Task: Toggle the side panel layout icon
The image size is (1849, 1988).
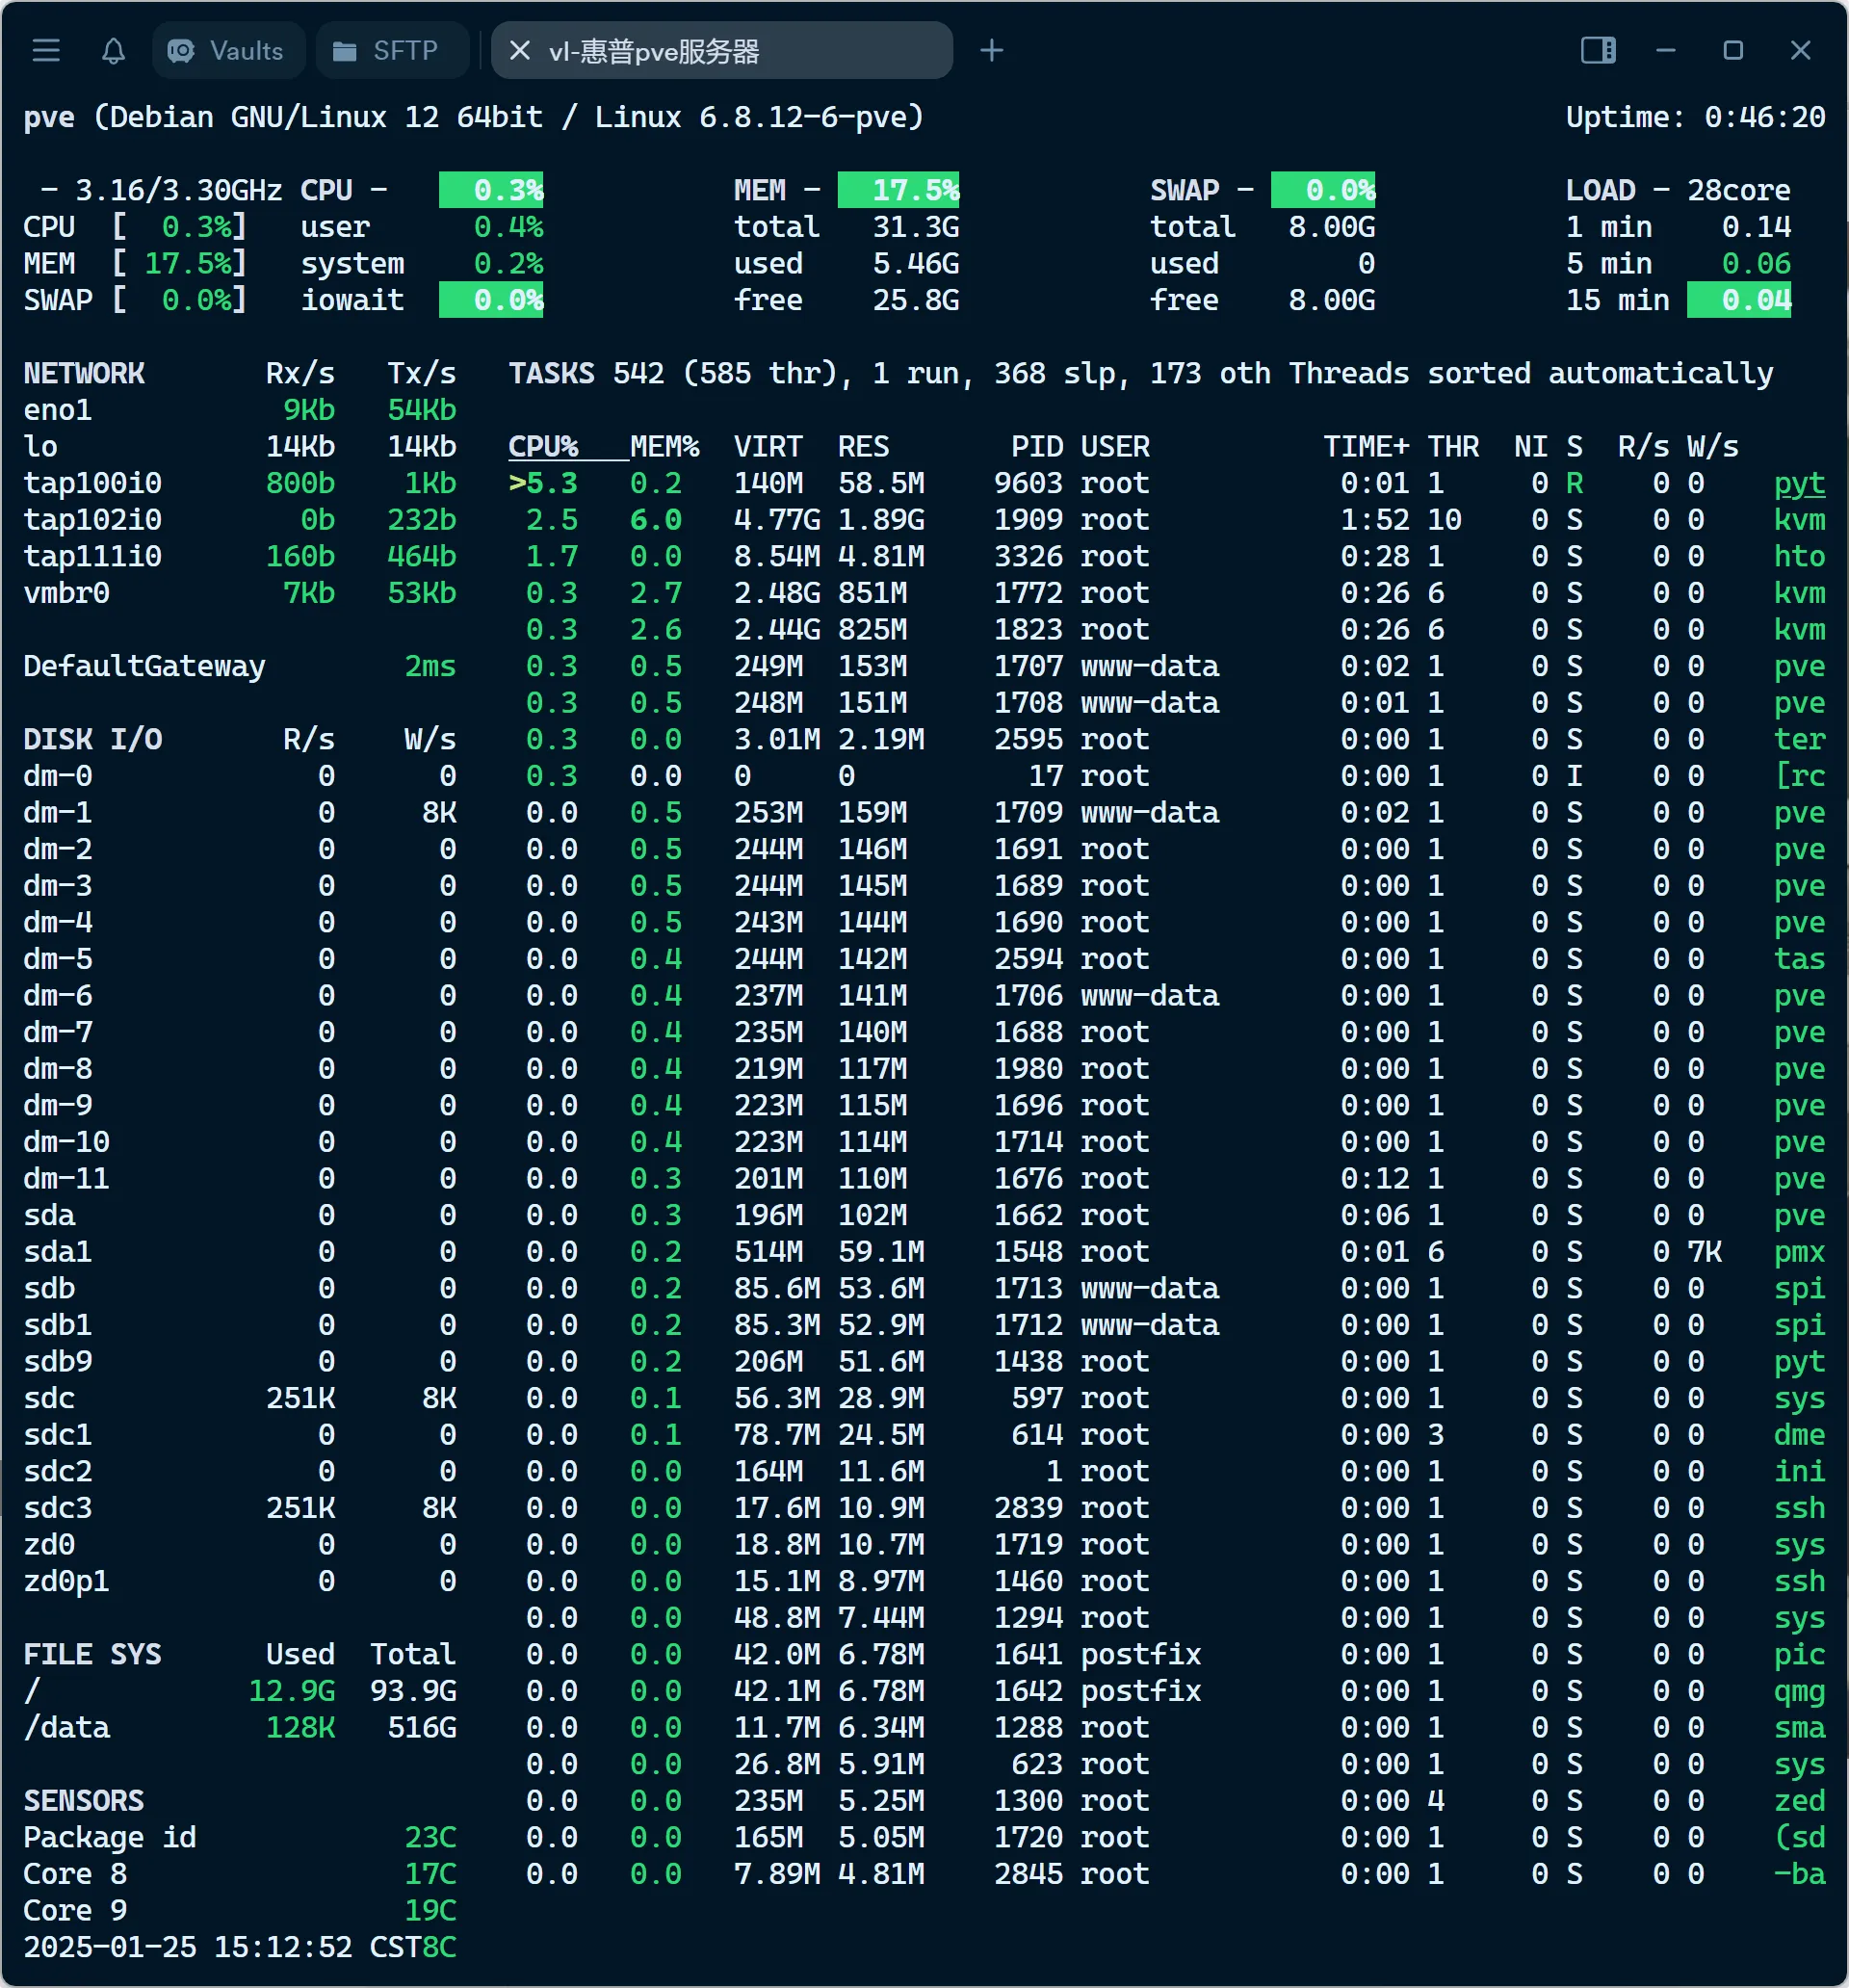Action: [1597, 51]
